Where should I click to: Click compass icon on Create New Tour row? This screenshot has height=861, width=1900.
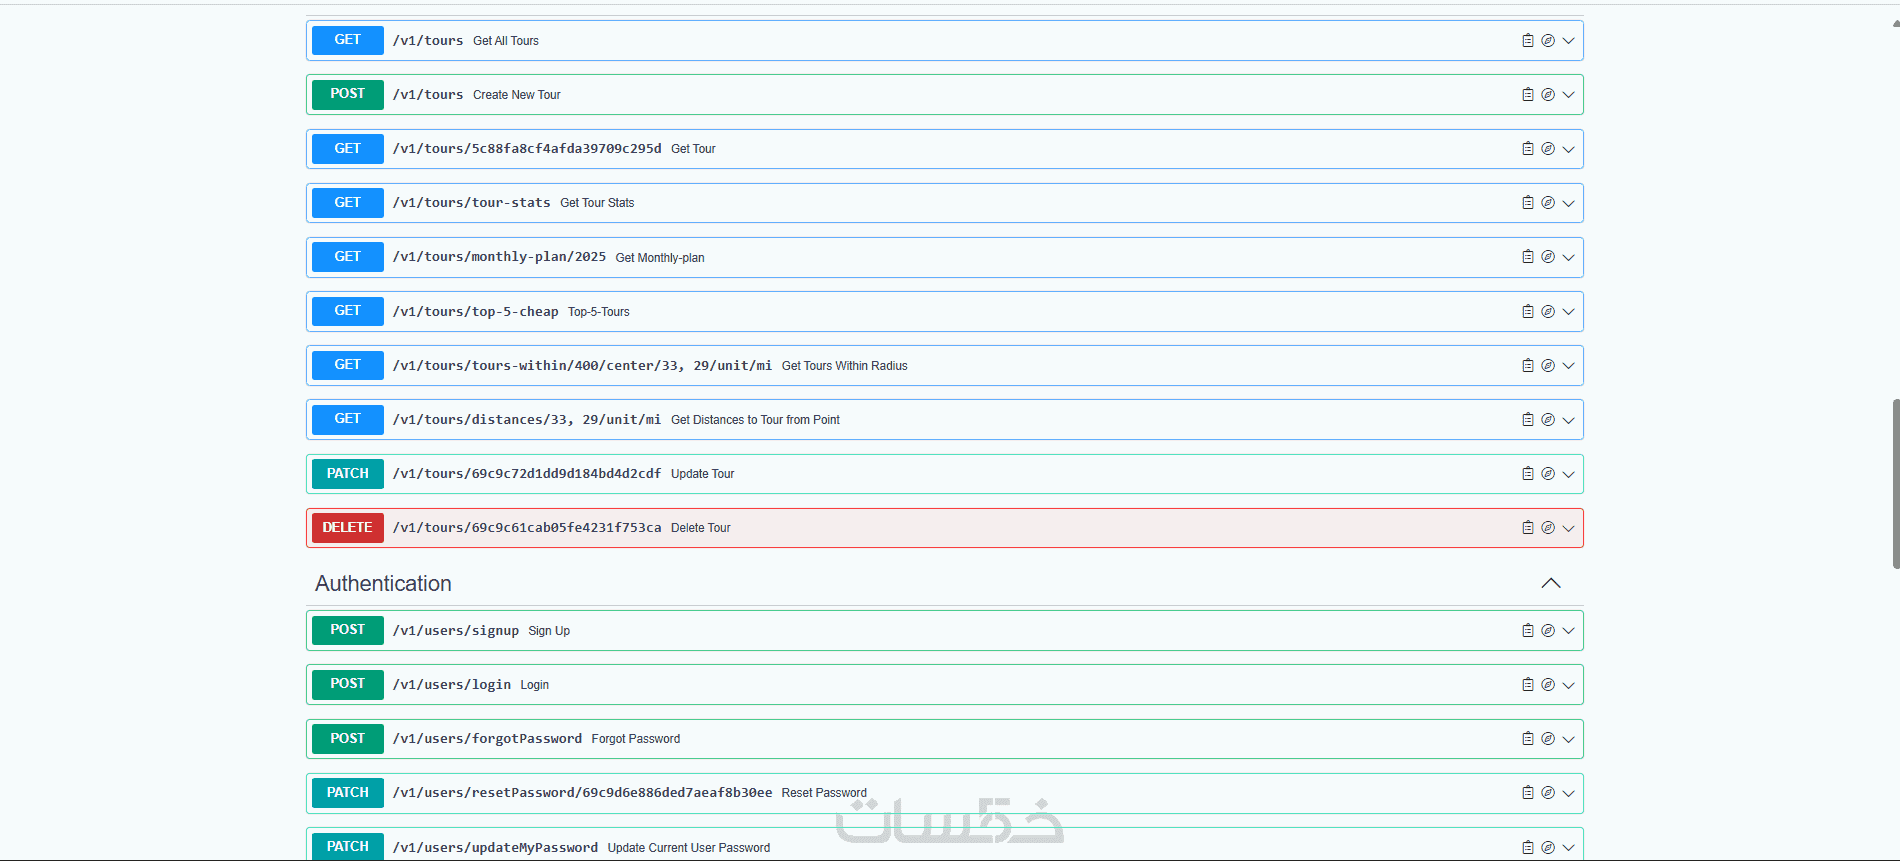[x=1548, y=95]
